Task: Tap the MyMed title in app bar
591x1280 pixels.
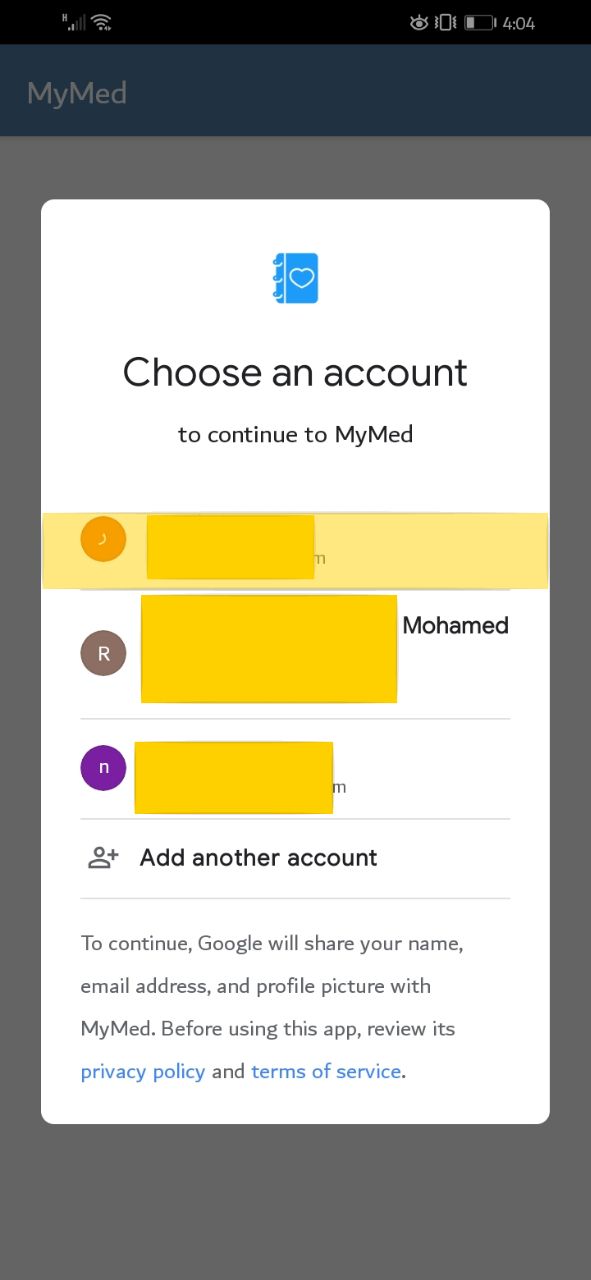Action: click(x=77, y=93)
